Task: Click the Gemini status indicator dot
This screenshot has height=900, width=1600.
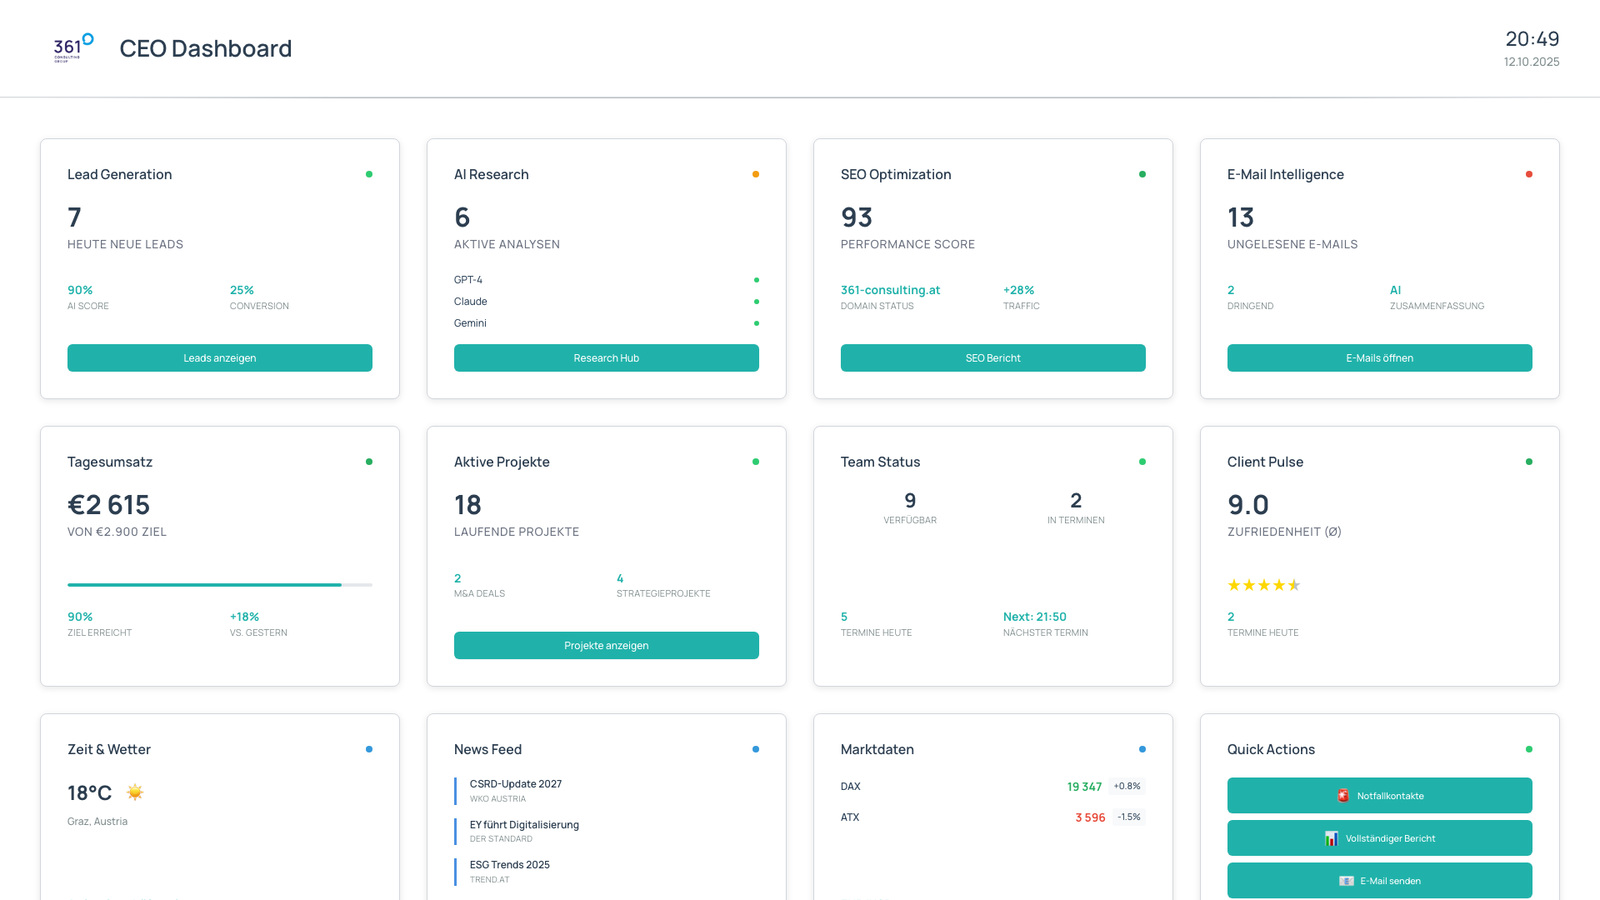Action: (756, 323)
